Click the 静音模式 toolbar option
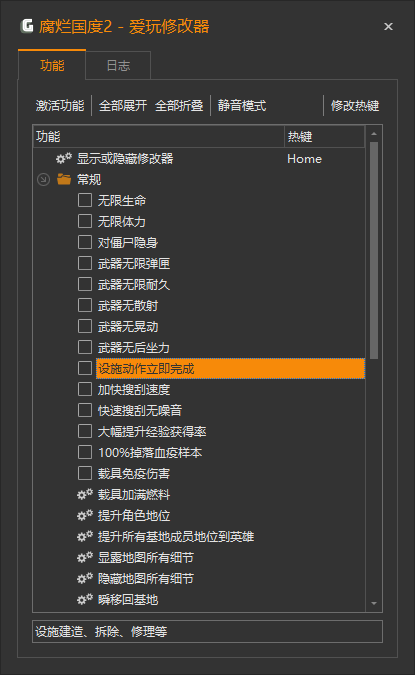This screenshot has height=675, width=415. coord(242,105)
